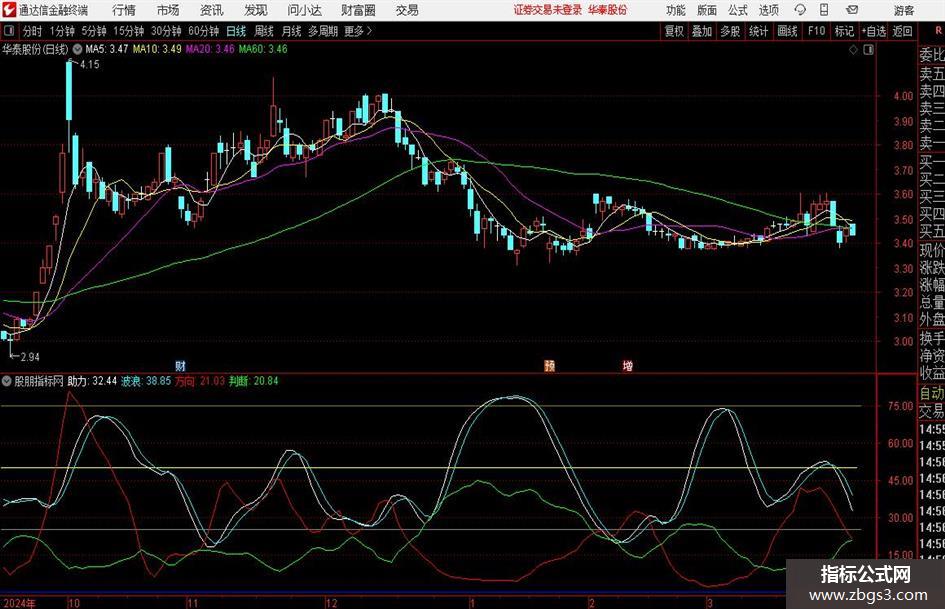
Task: Open the 公式 menu
Action: click(x=737, y=10)
